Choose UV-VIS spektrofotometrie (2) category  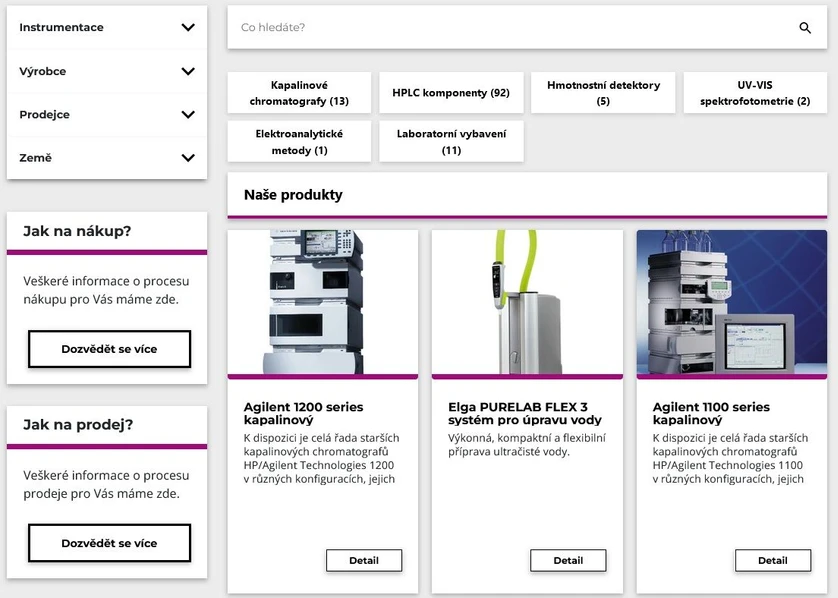tap(755, 93)
